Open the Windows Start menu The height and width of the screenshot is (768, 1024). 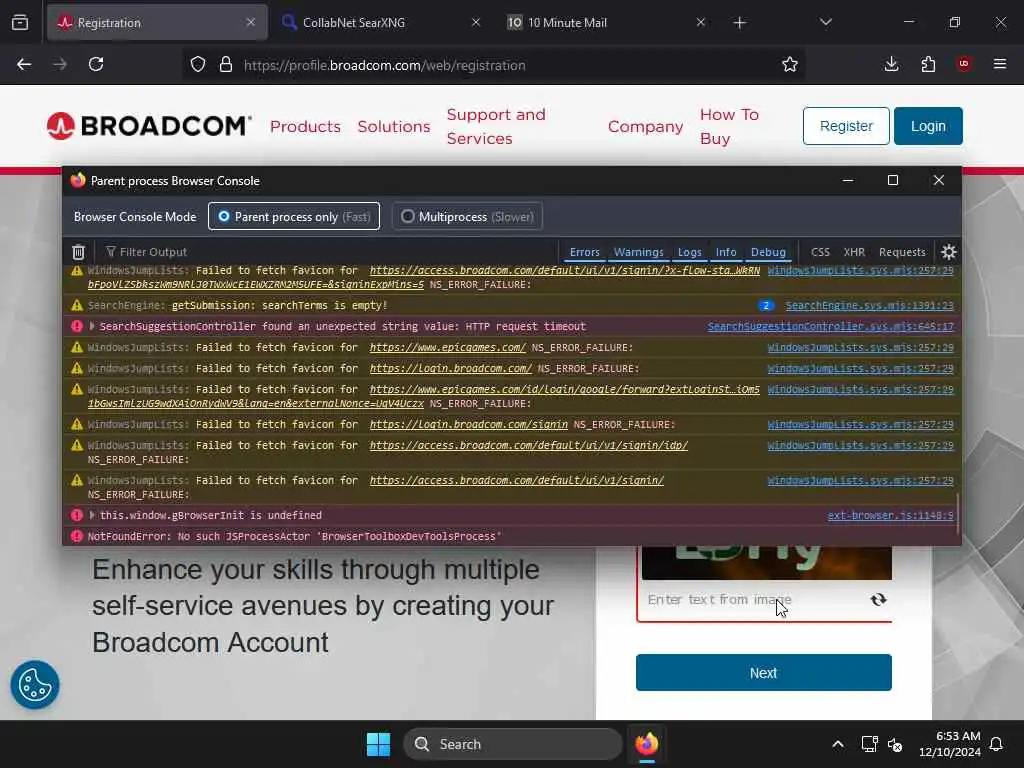coord(378,744)
